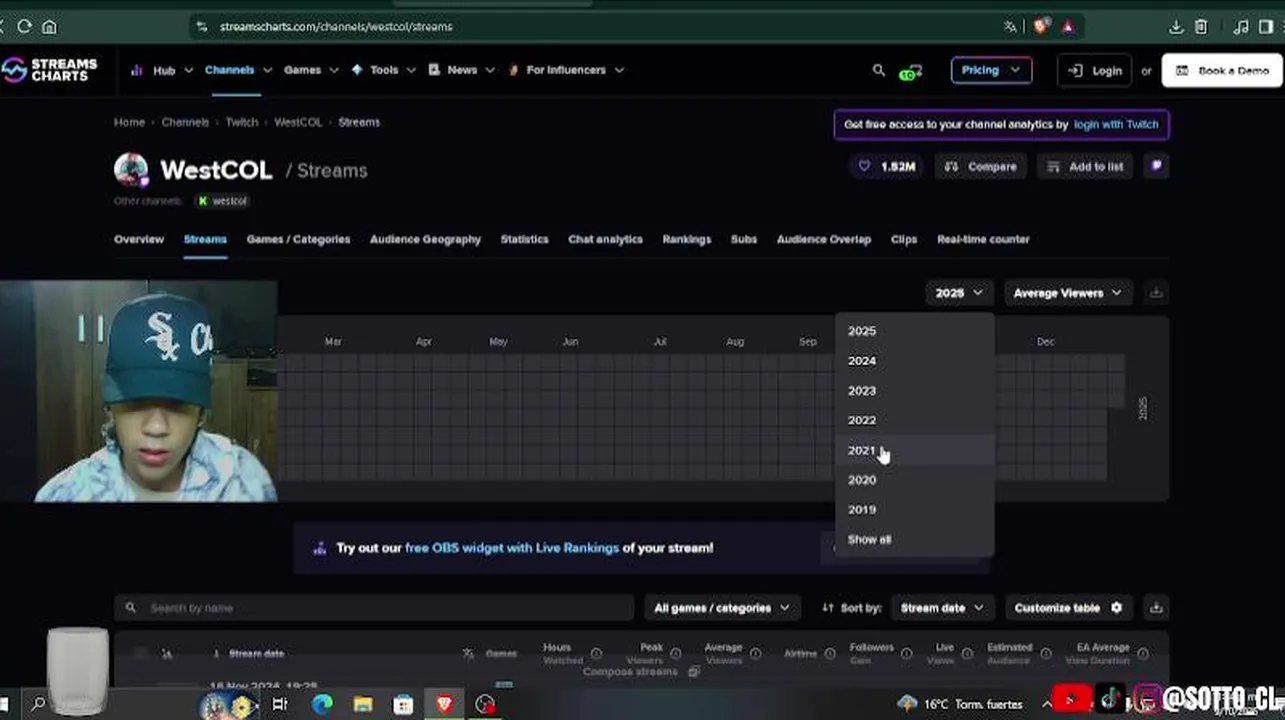1285x720 pixels.
Task: Tick the select-all checkbox in the table header
Action: tap(140, 654)
